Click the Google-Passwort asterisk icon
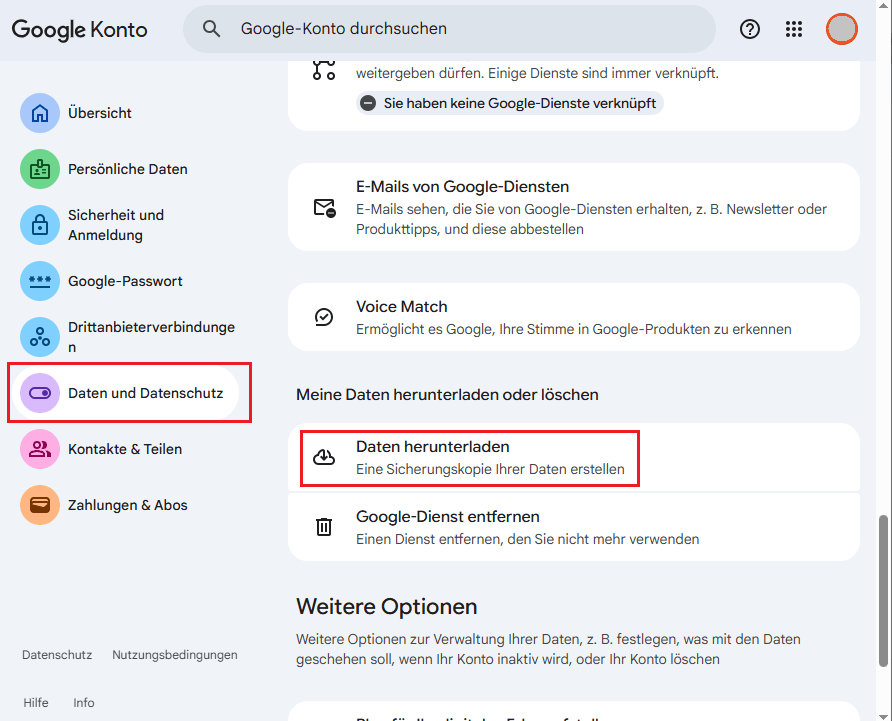Viewport: 892px width, 721px height. (40, 281)
